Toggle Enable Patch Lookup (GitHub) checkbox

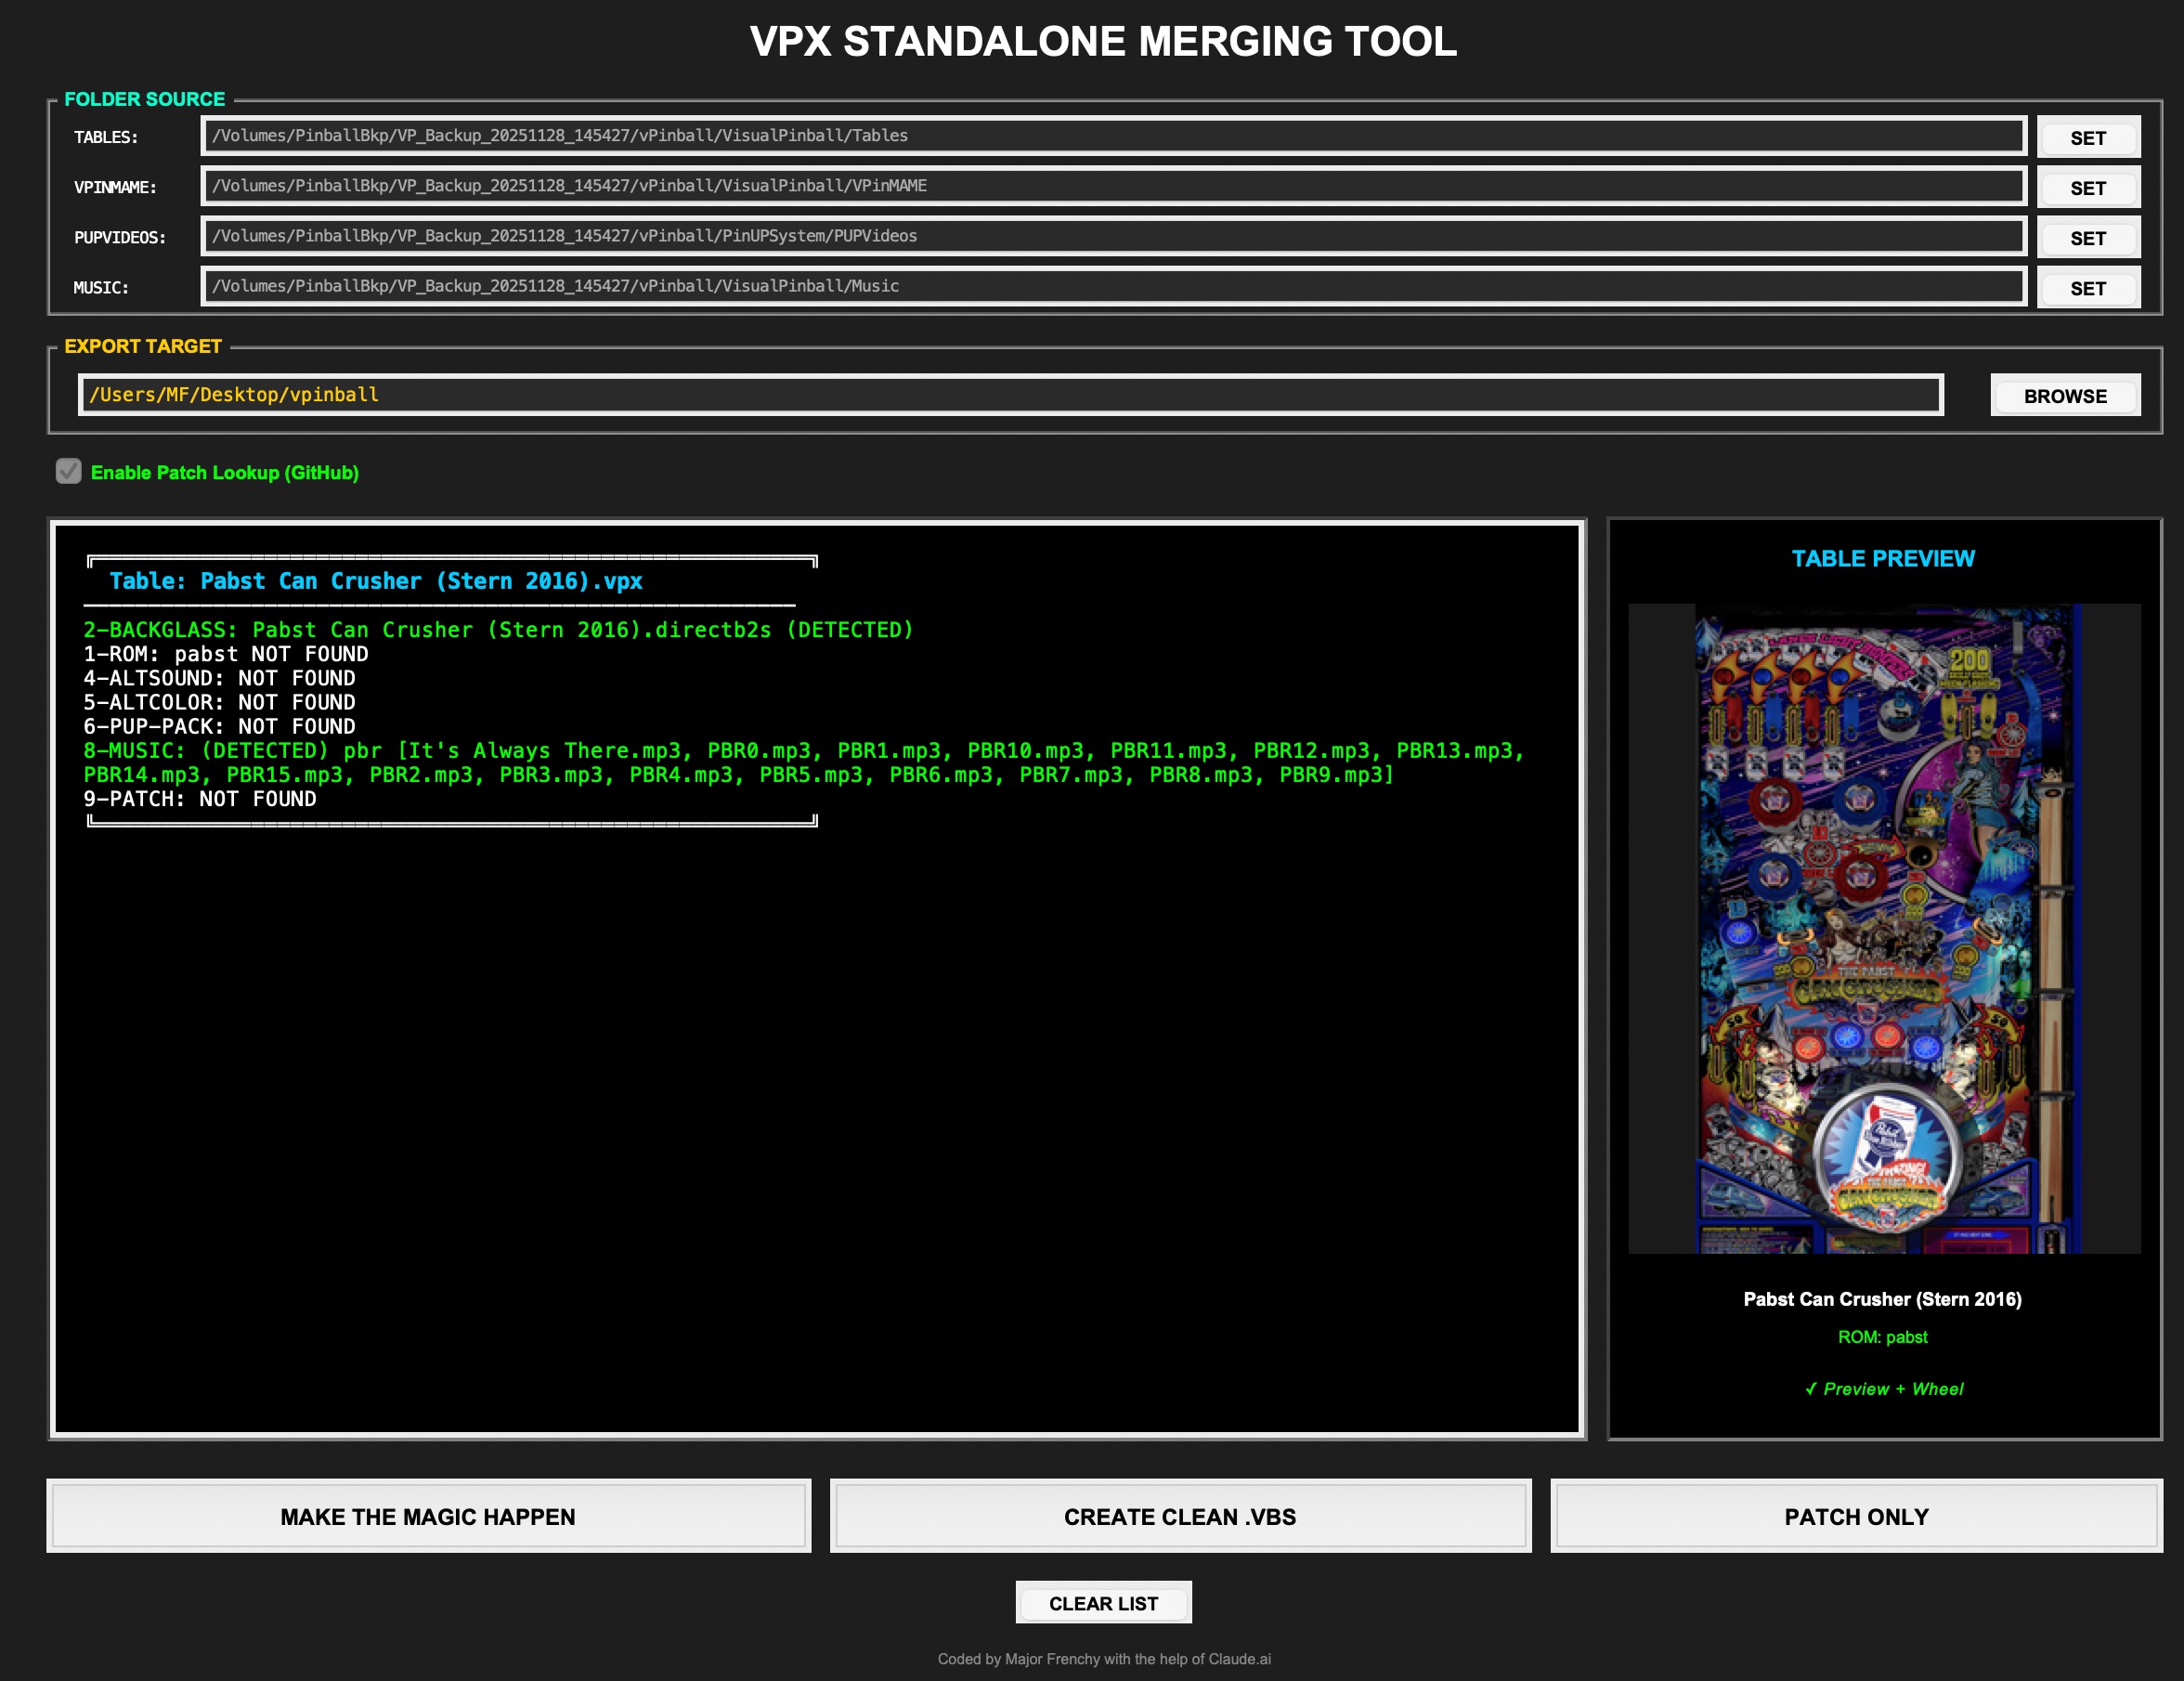[x=69, y=472]
